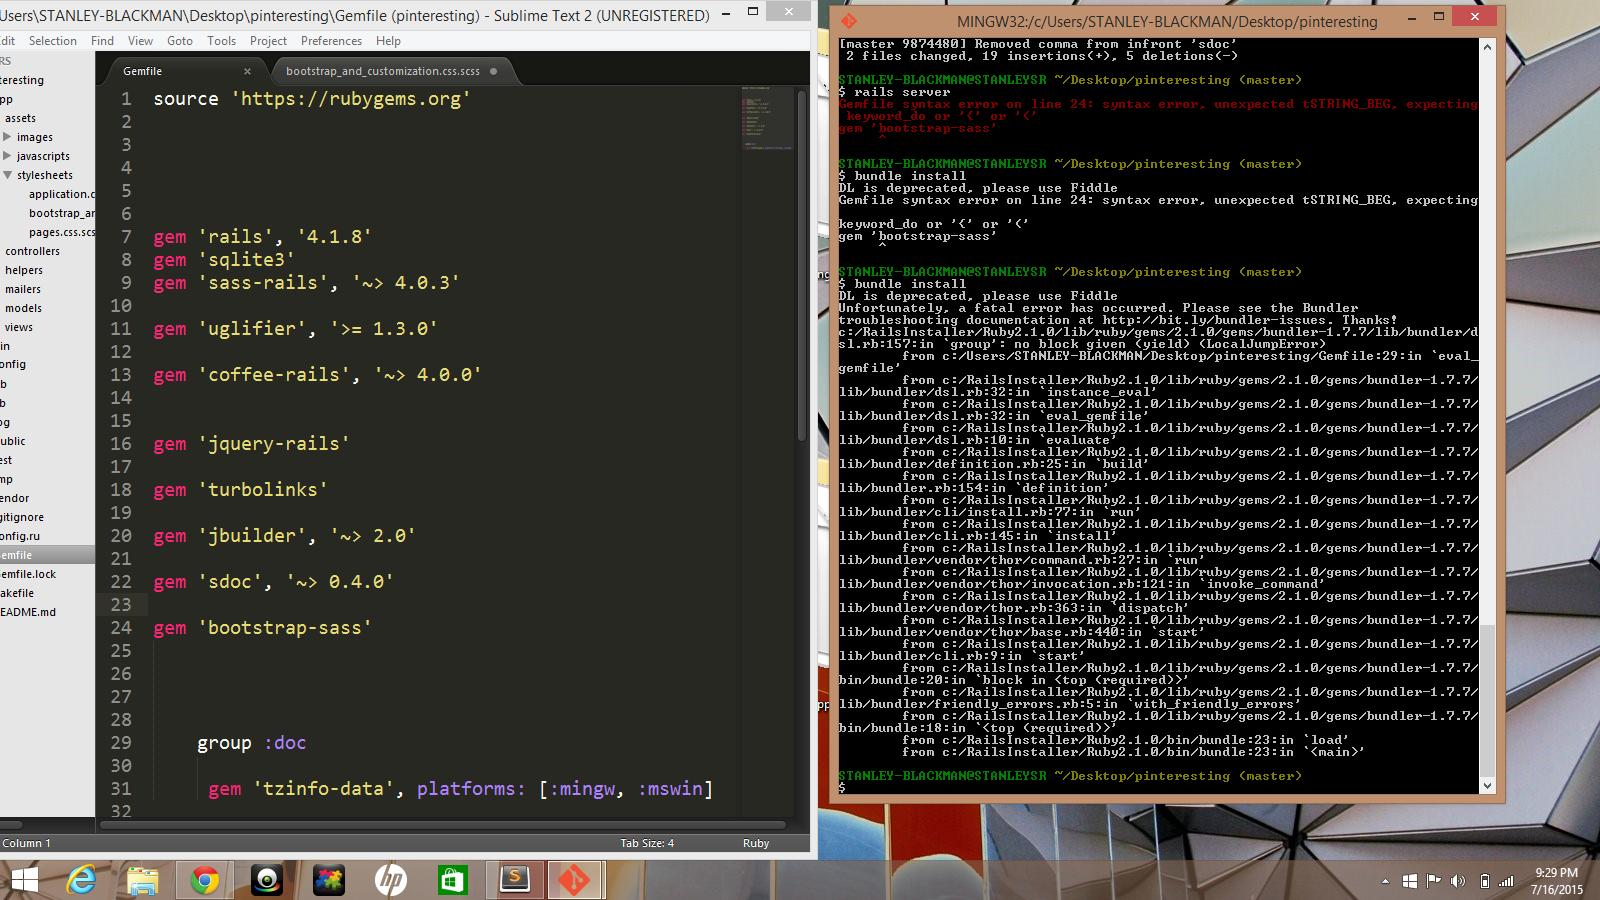The image size is (1600, 900).
Task: Change Tab Size setting in status bar
Action: click(x=647, y=843)
